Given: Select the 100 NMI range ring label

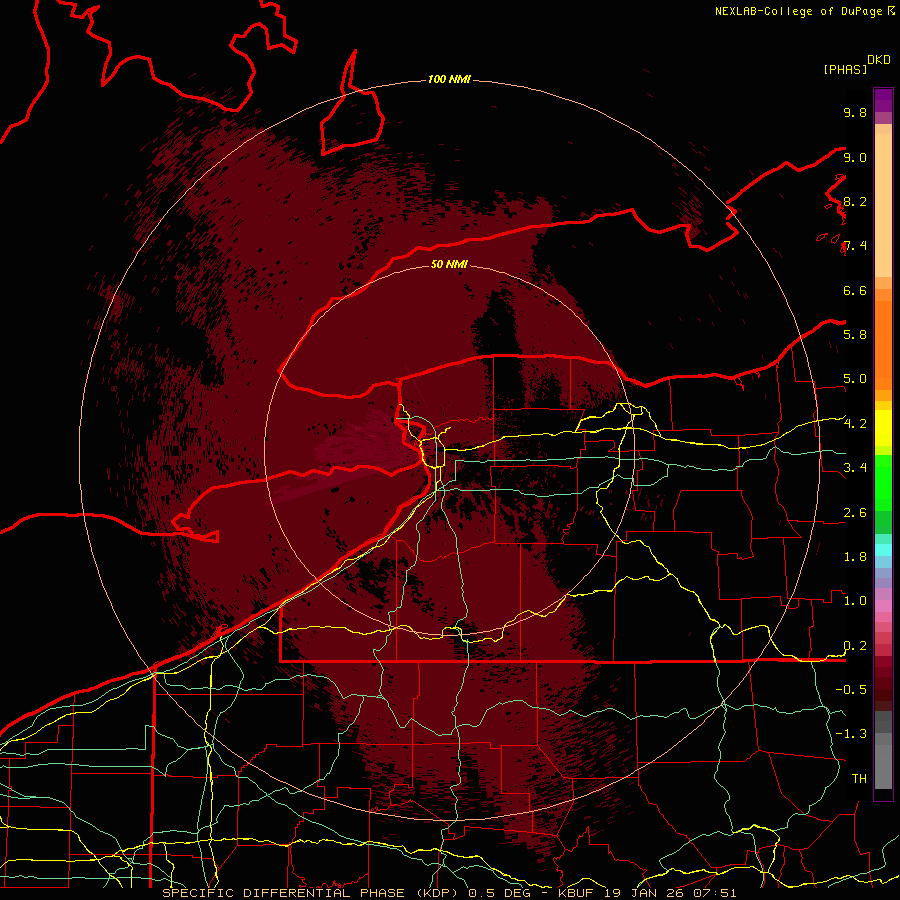Looking at the screenshot, I should click(449, 79).
